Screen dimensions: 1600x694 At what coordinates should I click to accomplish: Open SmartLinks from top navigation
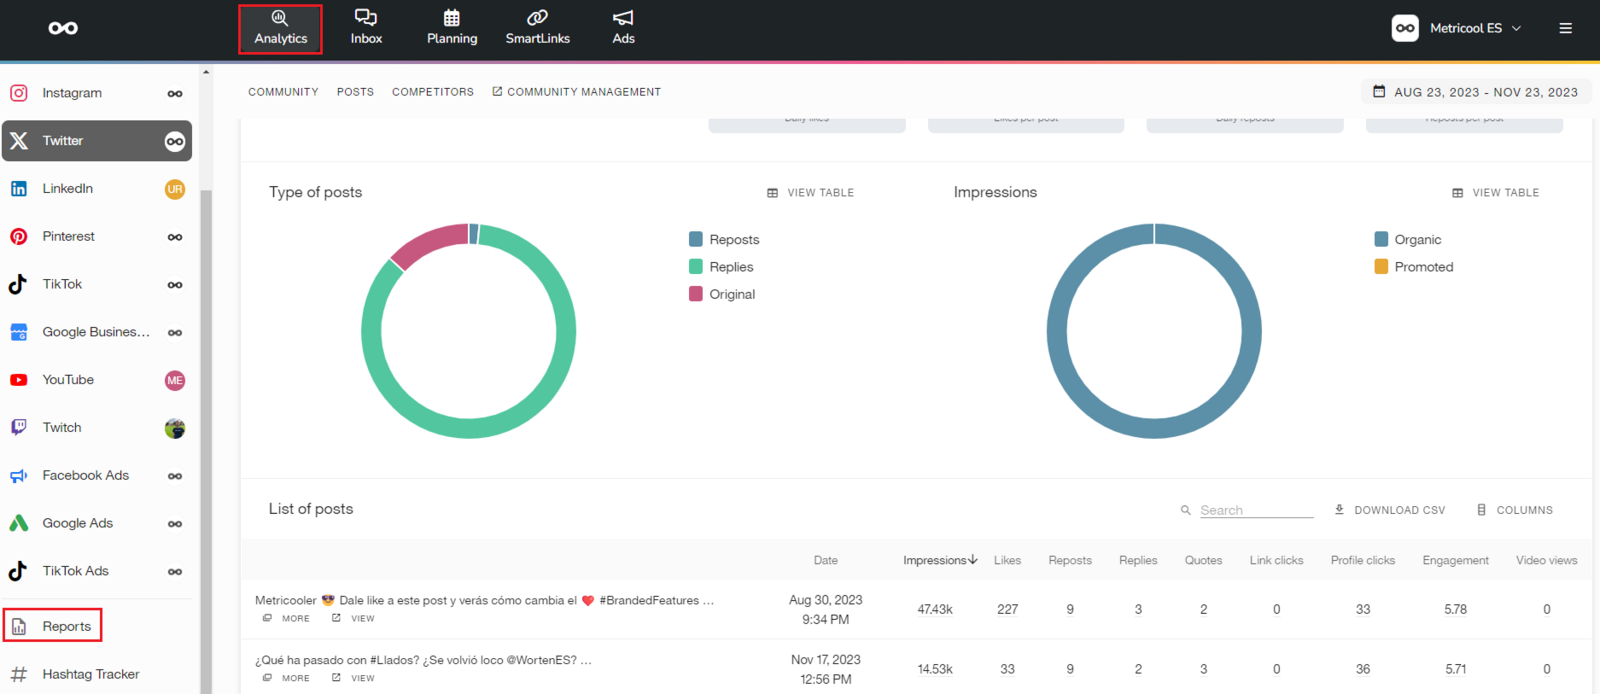pyautogui.click(x=537, y=27)
